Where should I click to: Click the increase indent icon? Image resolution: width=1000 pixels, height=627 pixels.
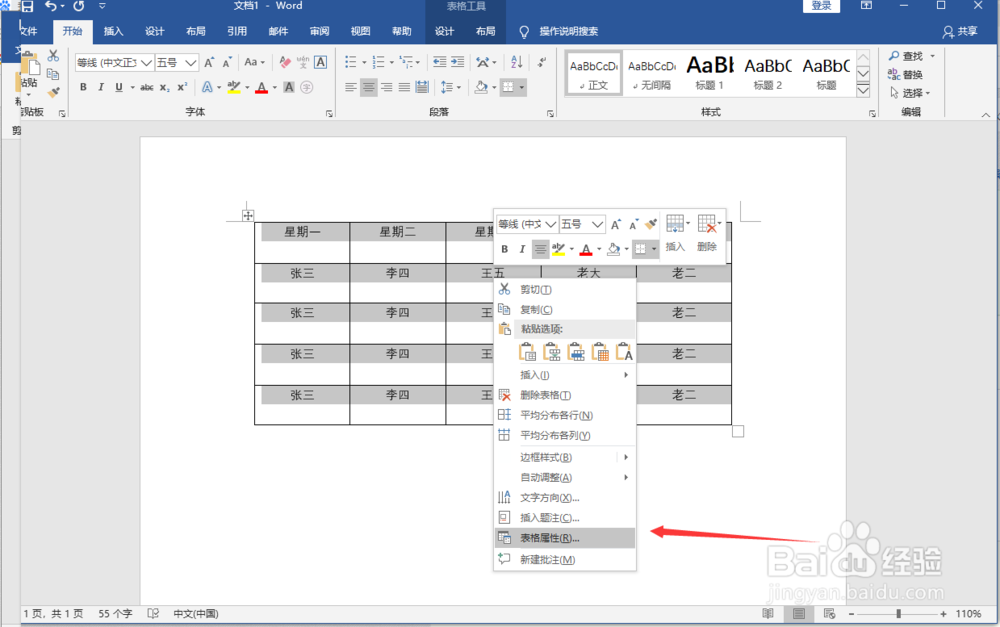[x=458, y=61]
